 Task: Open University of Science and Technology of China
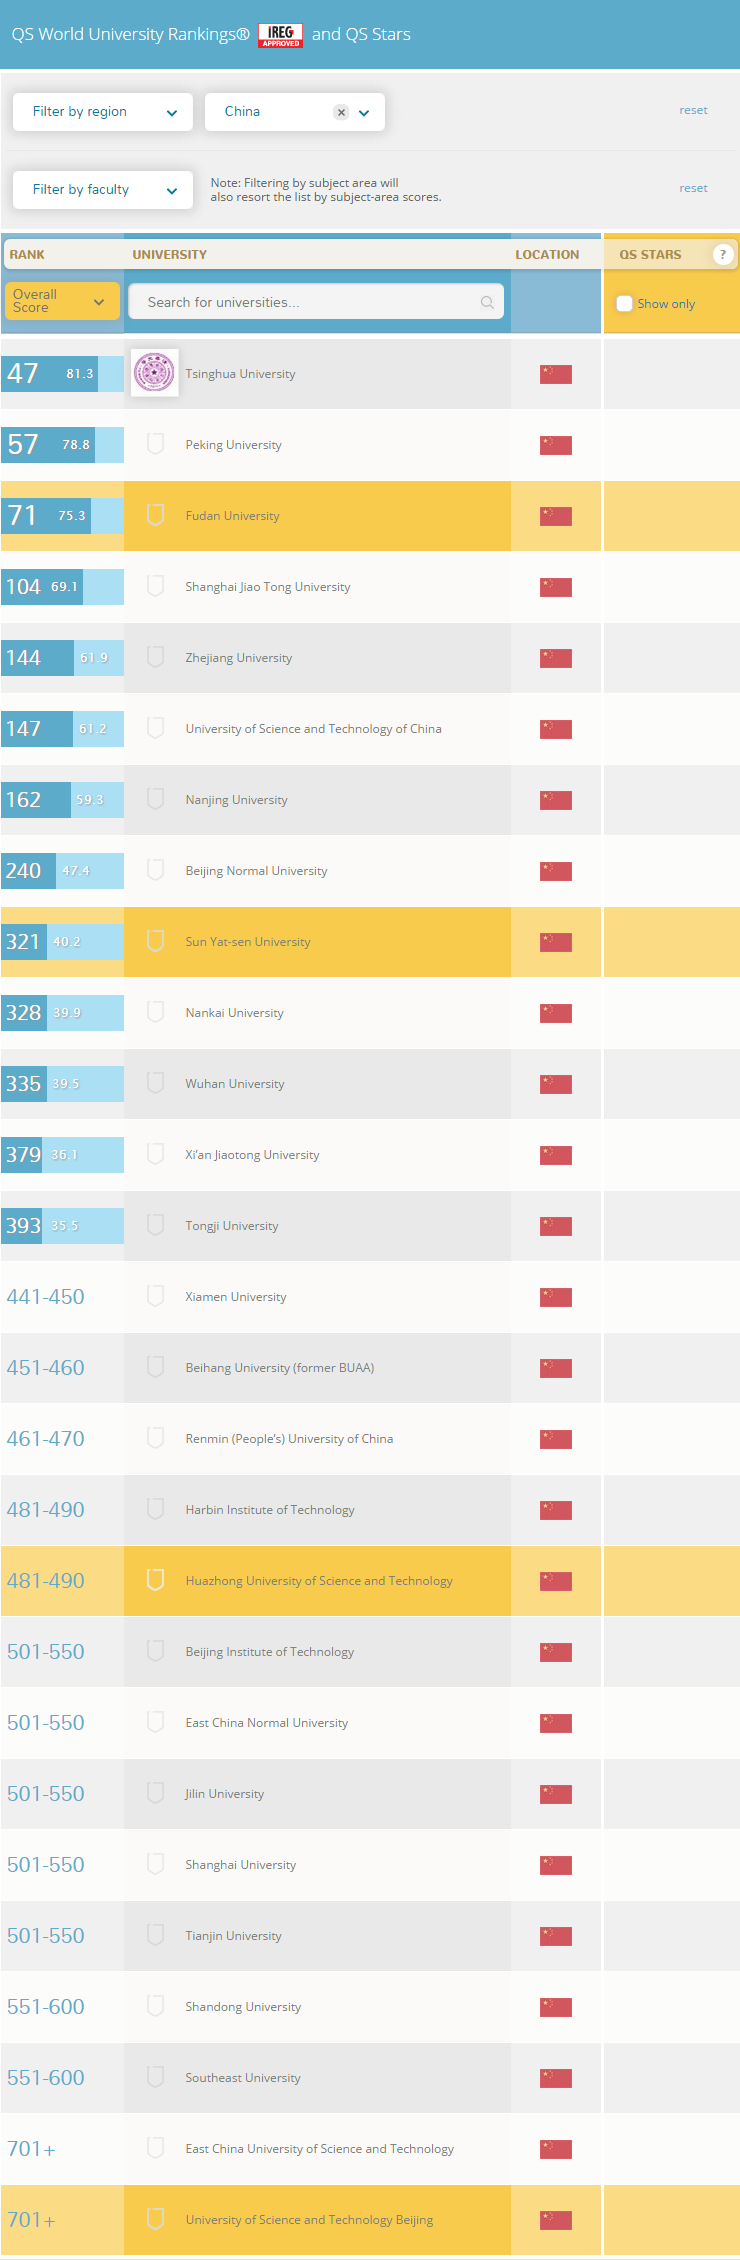313,729
